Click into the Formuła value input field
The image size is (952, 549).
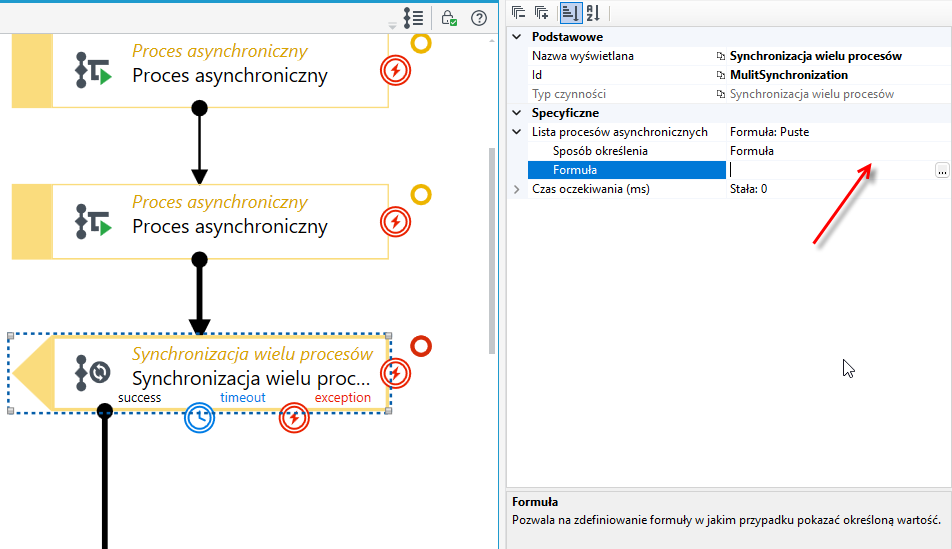click(x=830, y=170)
